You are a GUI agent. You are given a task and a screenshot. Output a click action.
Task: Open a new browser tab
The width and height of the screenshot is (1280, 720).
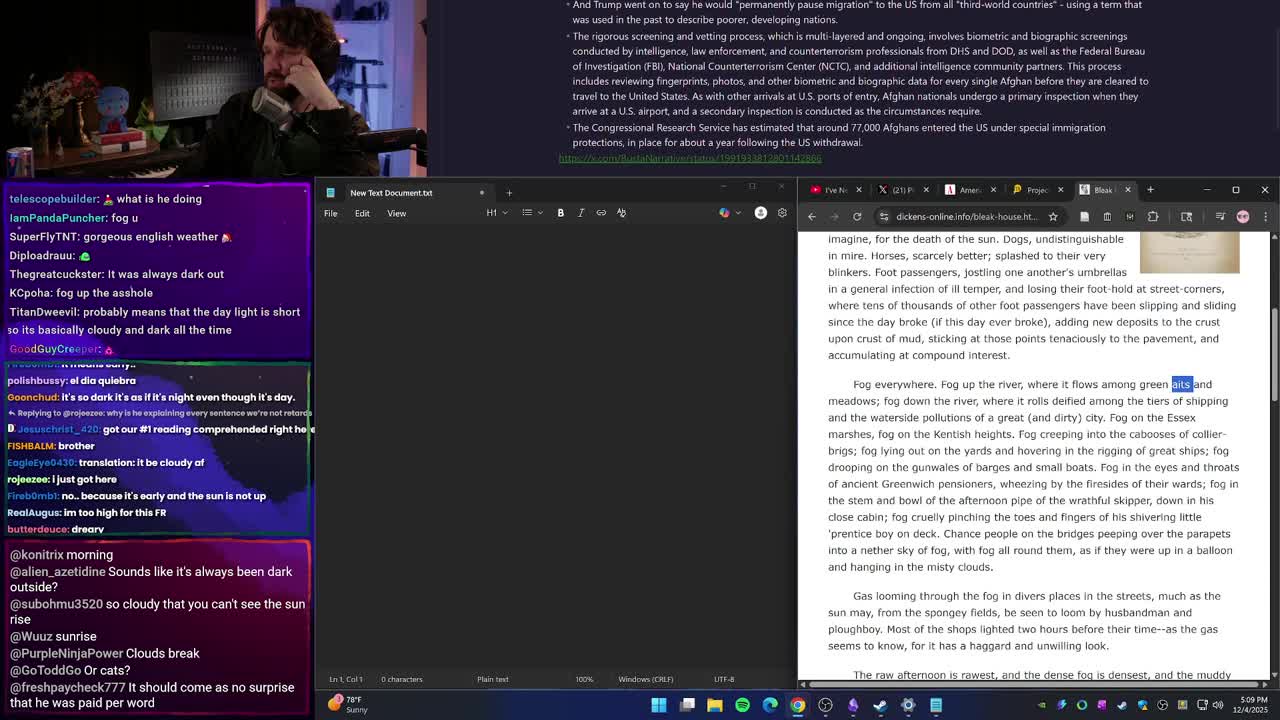point(1150,190)
